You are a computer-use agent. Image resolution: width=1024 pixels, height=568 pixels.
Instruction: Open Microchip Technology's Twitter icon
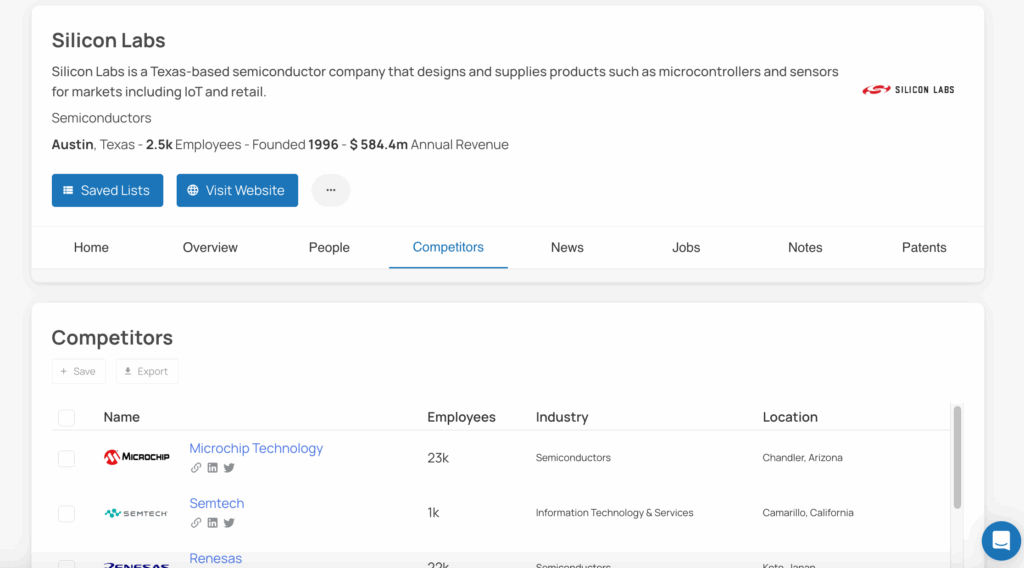pyautogui.click(x=229, y=468)
